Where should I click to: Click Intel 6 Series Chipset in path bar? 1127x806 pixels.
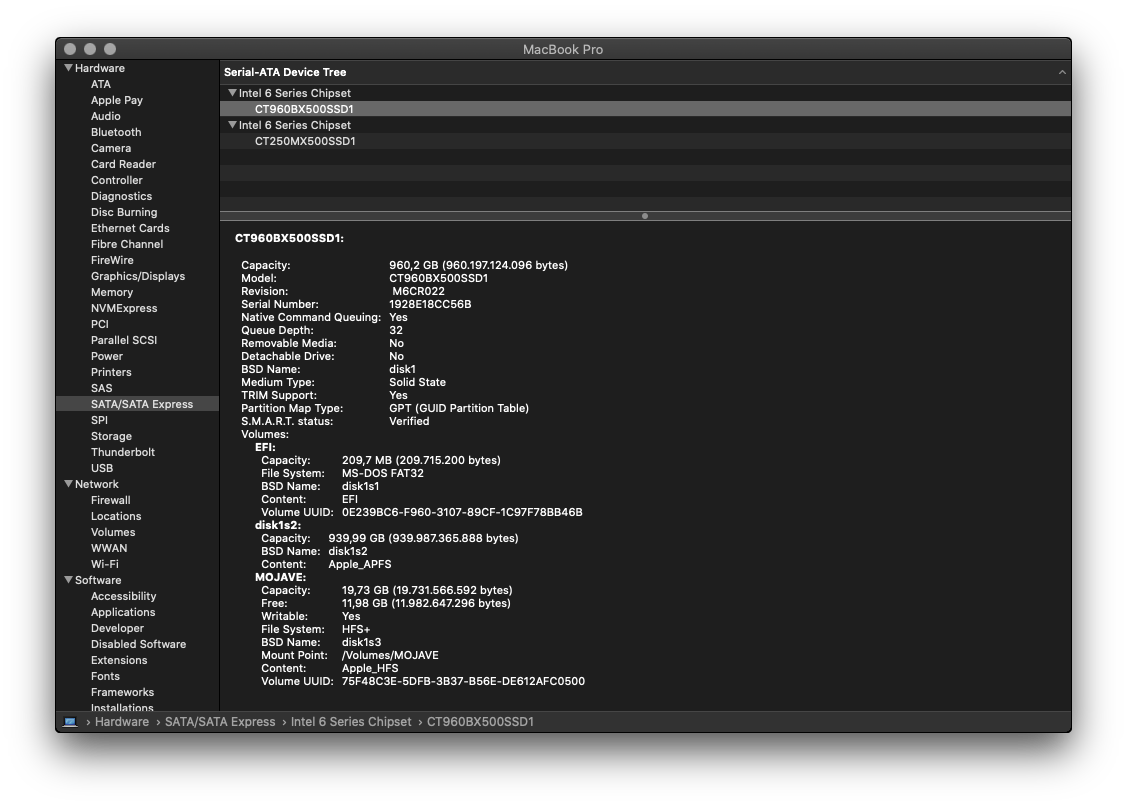tap(351, 722)
